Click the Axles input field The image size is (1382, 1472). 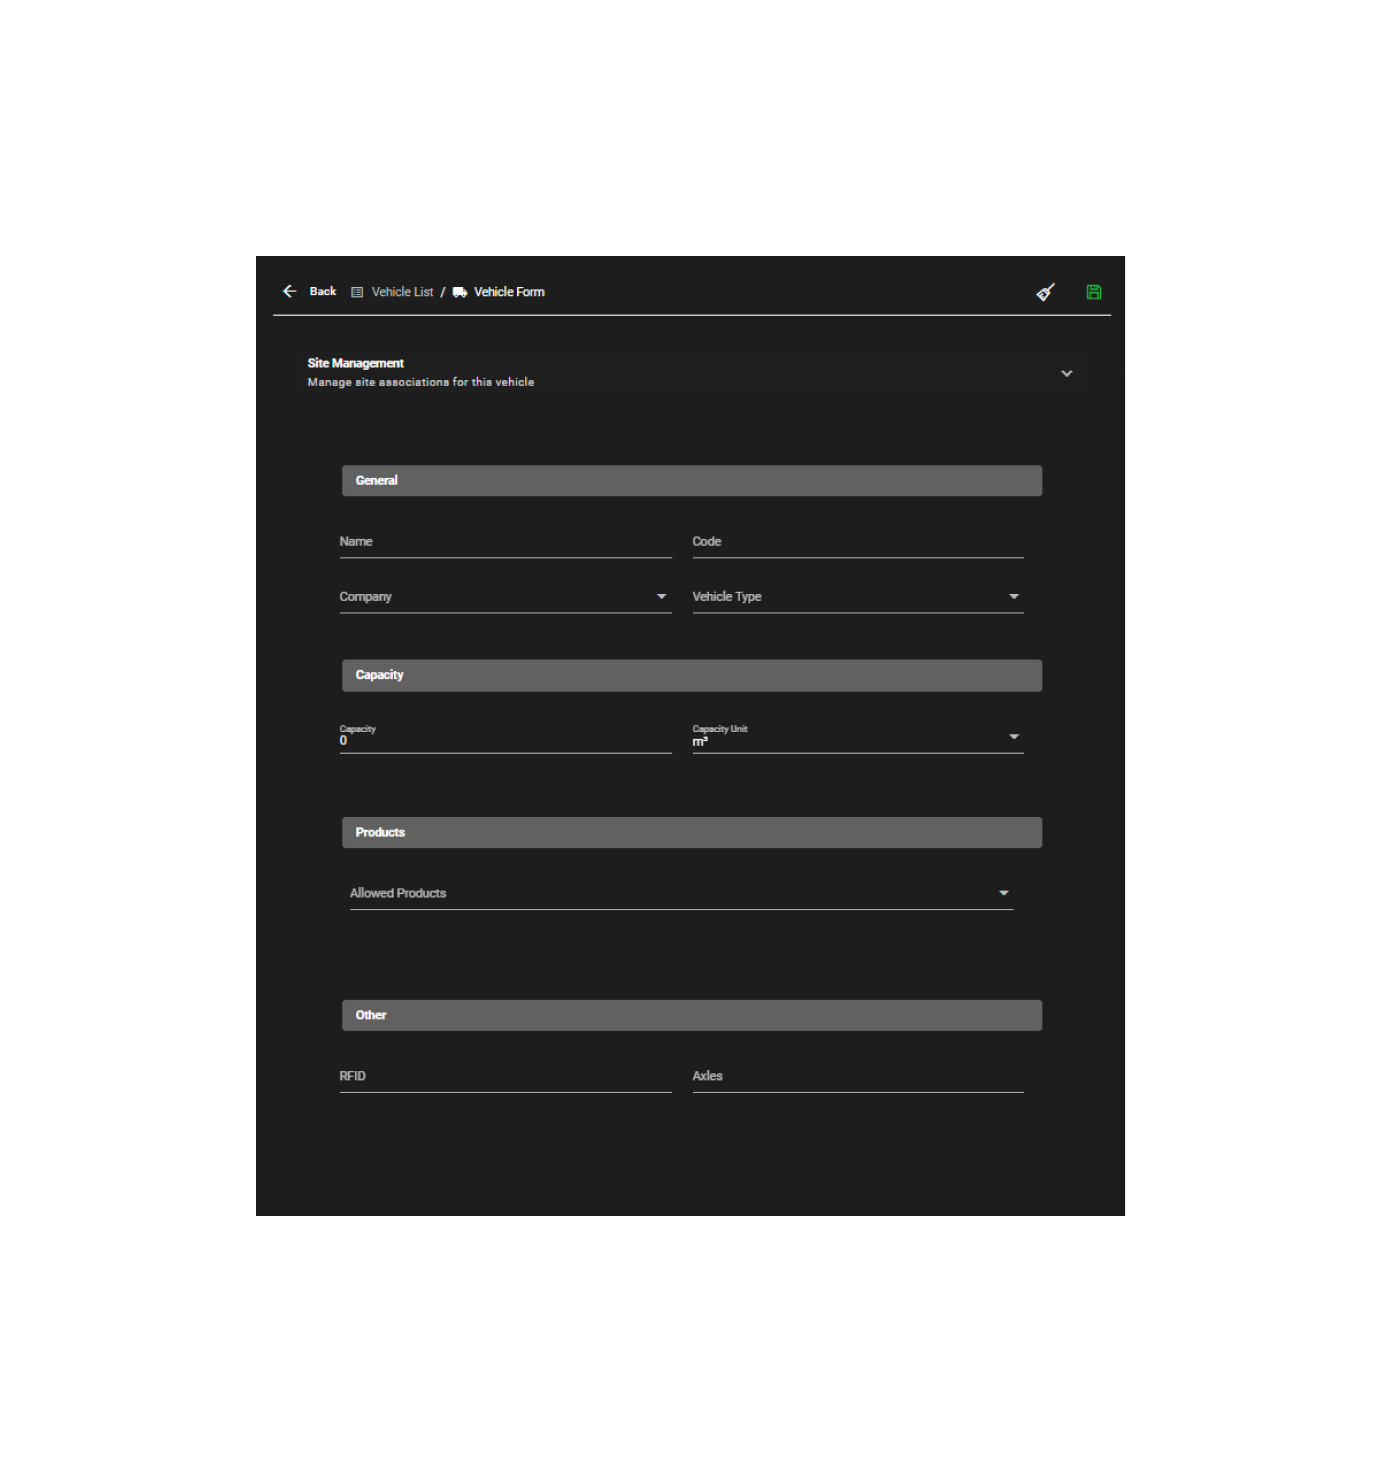point(858,1077)
